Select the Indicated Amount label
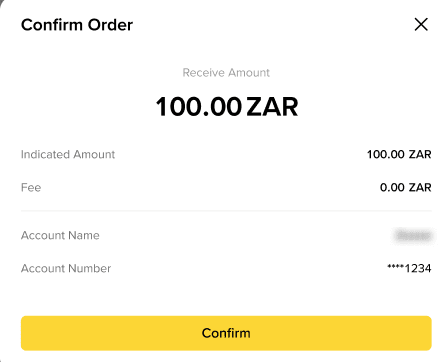Screen dimensions: 448x362 tap(68, 154)
